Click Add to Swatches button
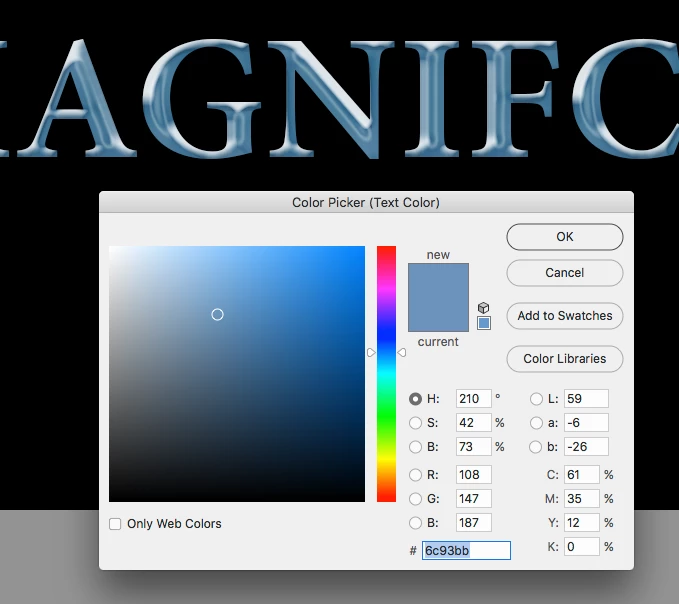This screenshot has width=679, height=604. pyautogui.click(x=565, y=316)
